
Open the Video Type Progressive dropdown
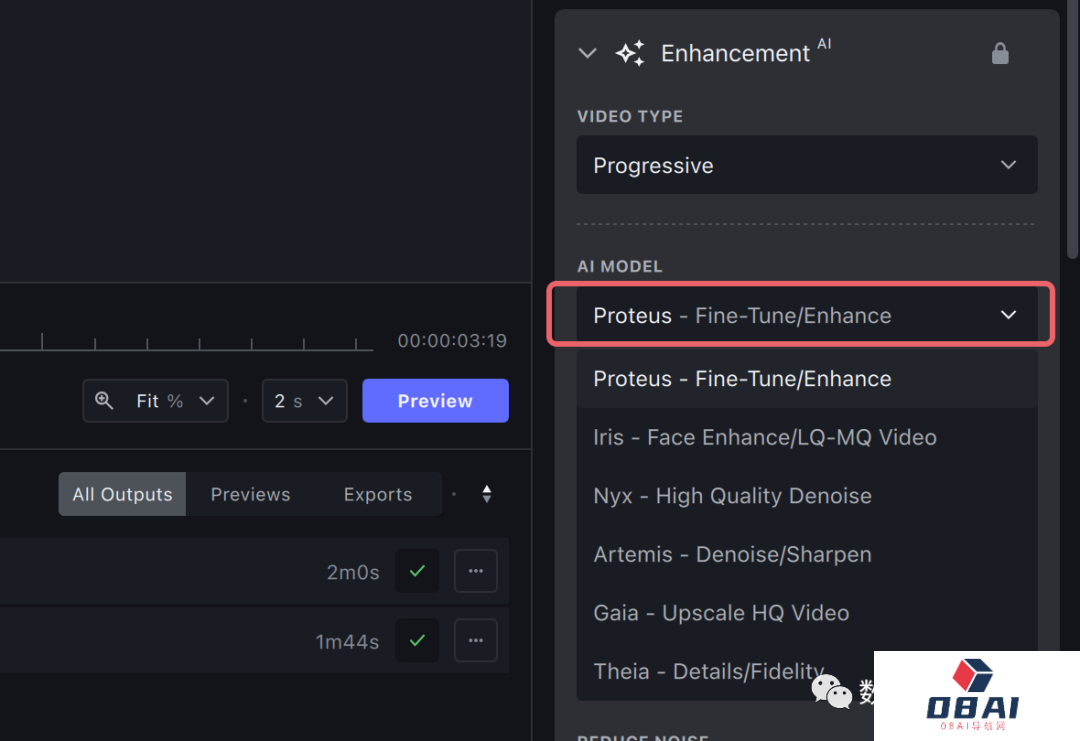(x=806, y=165)
